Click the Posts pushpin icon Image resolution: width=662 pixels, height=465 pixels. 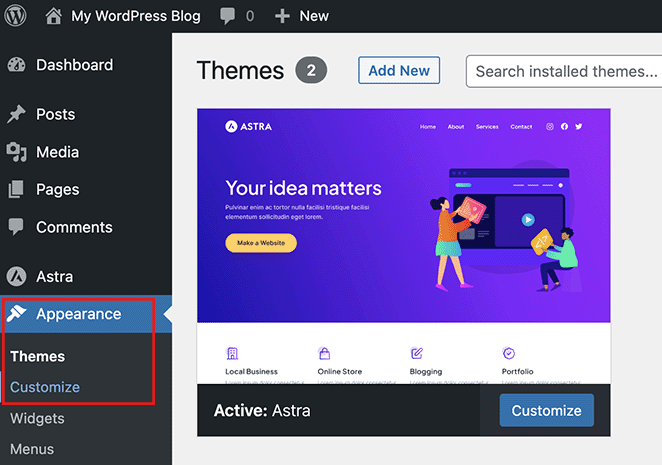tap(16, 114)
